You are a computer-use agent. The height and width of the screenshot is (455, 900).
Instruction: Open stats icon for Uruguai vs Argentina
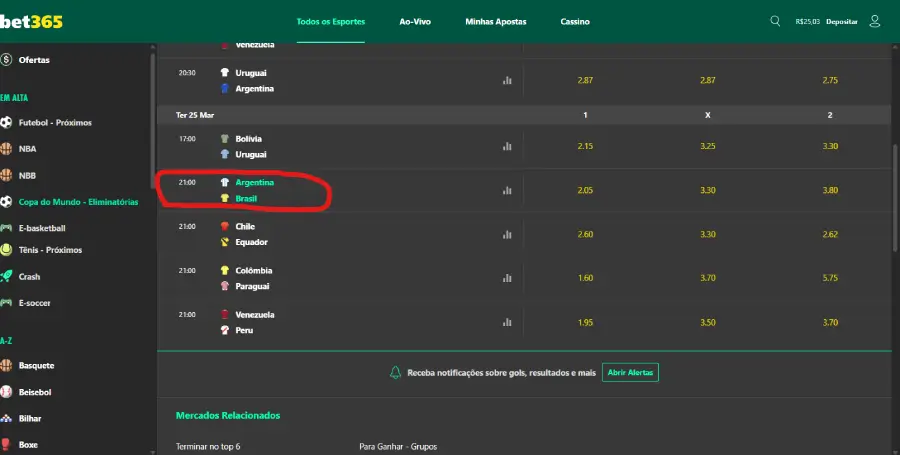click(507, 80)
